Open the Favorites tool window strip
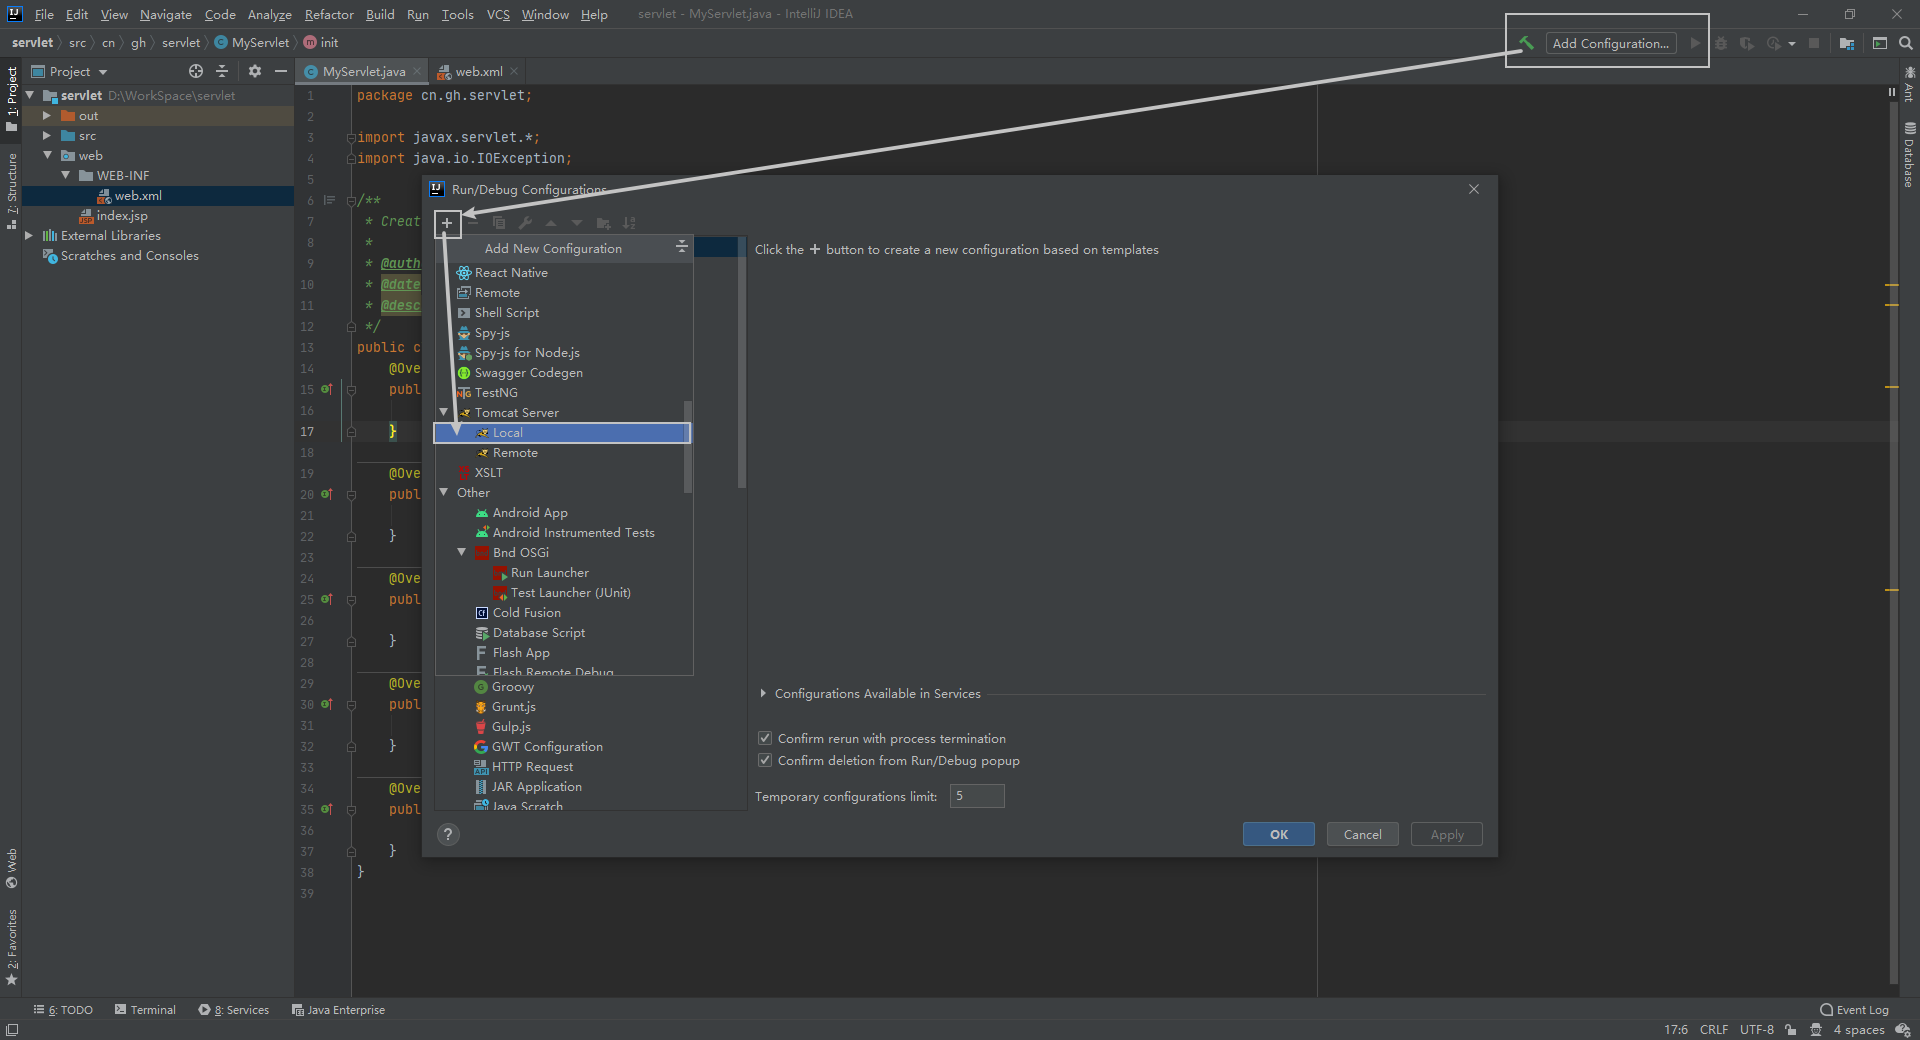The width and height of the screenshot is (1920, 1040). (12, 947)
